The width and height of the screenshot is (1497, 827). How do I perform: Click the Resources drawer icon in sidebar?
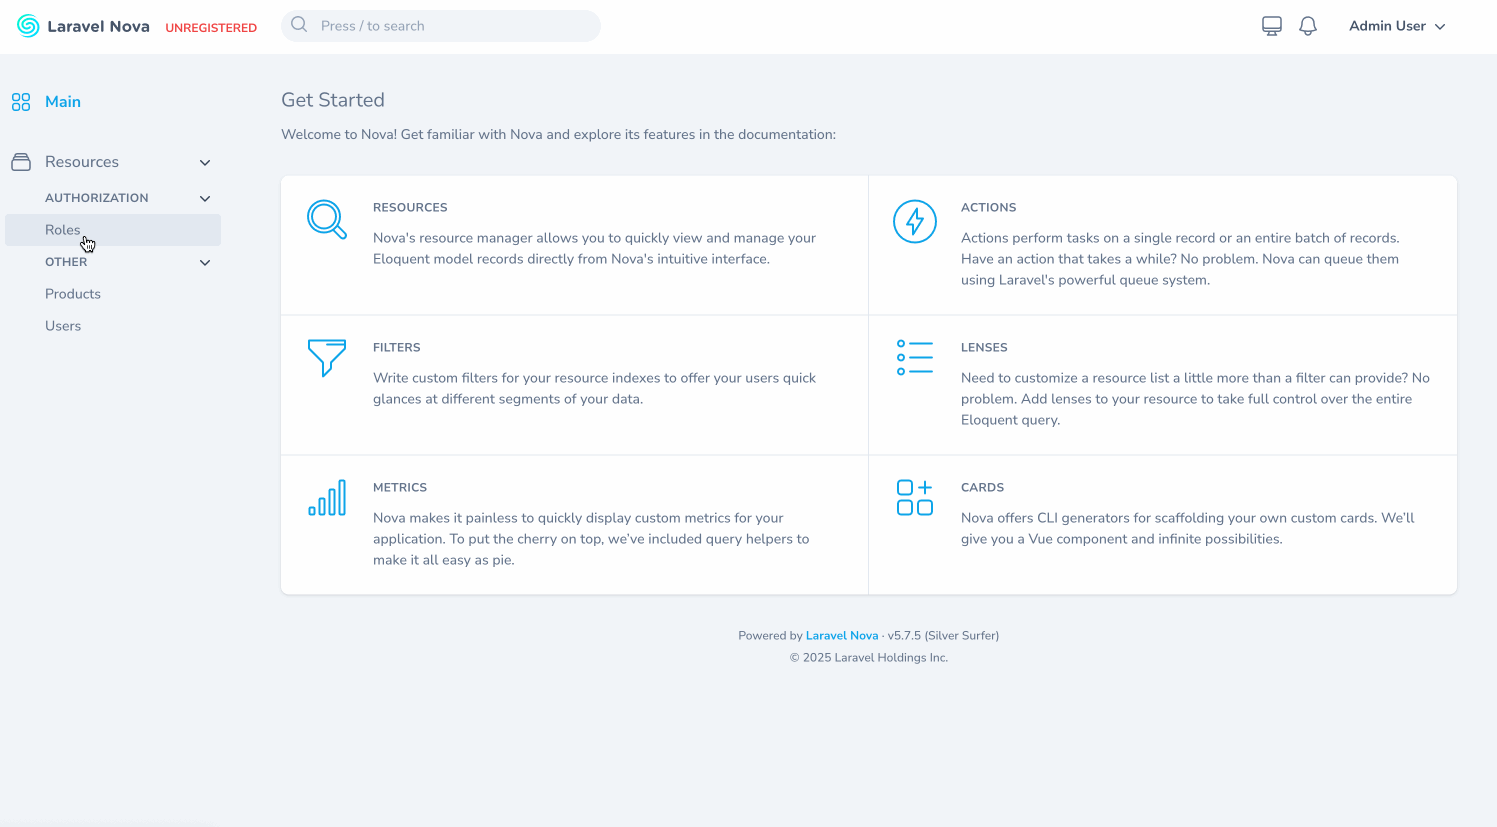point(21,161)
